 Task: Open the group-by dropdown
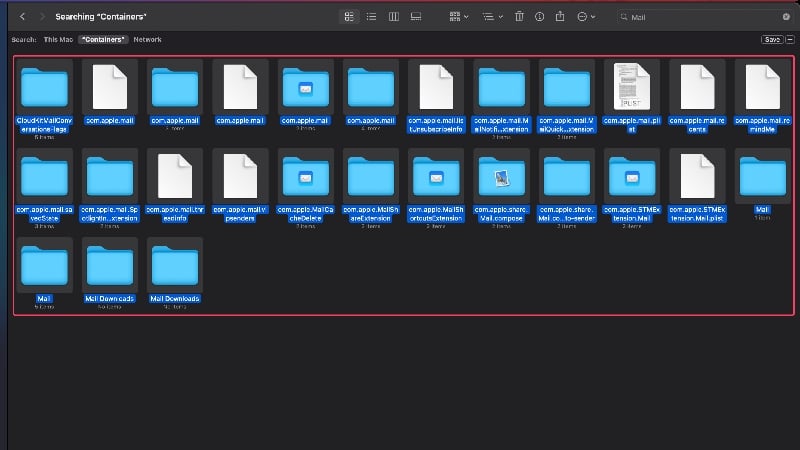[459, 17]
